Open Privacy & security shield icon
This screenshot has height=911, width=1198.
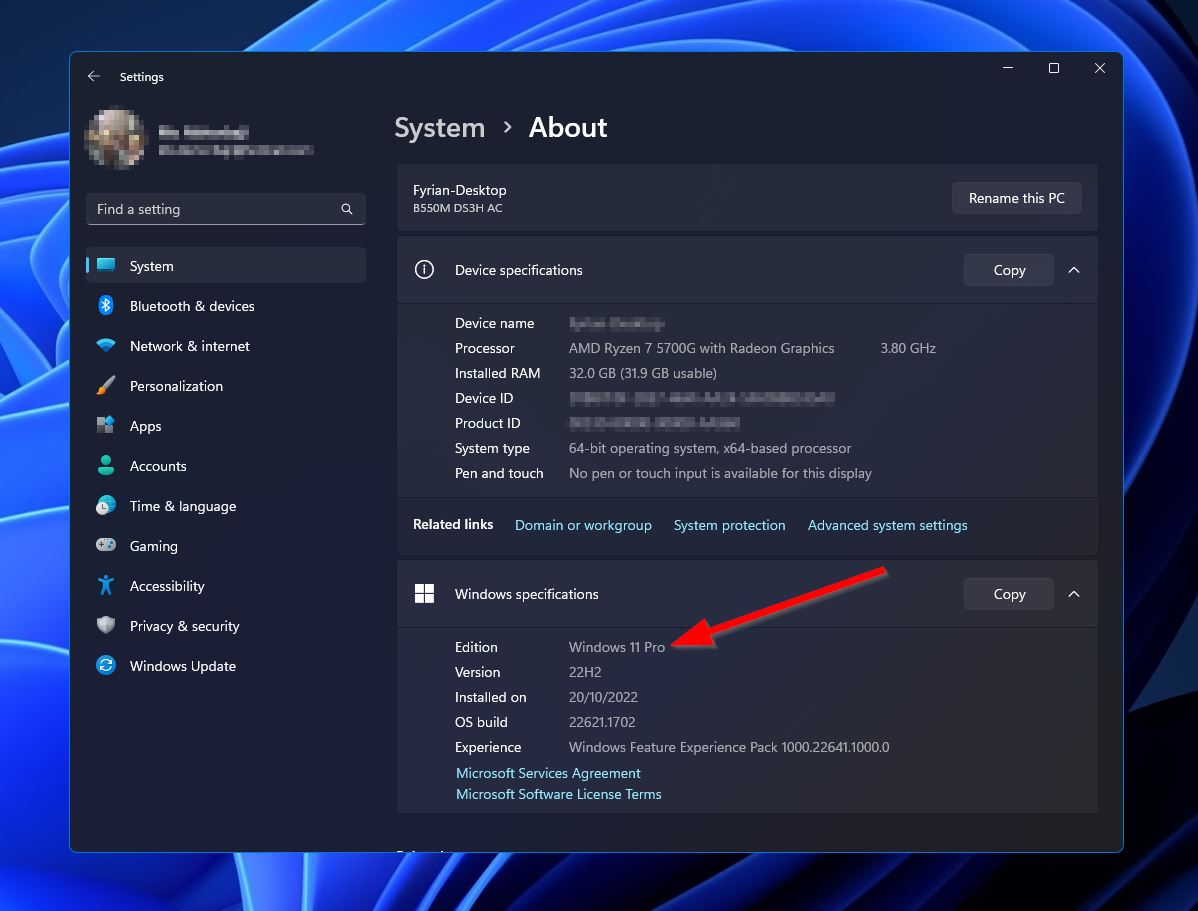pos(106,626)
